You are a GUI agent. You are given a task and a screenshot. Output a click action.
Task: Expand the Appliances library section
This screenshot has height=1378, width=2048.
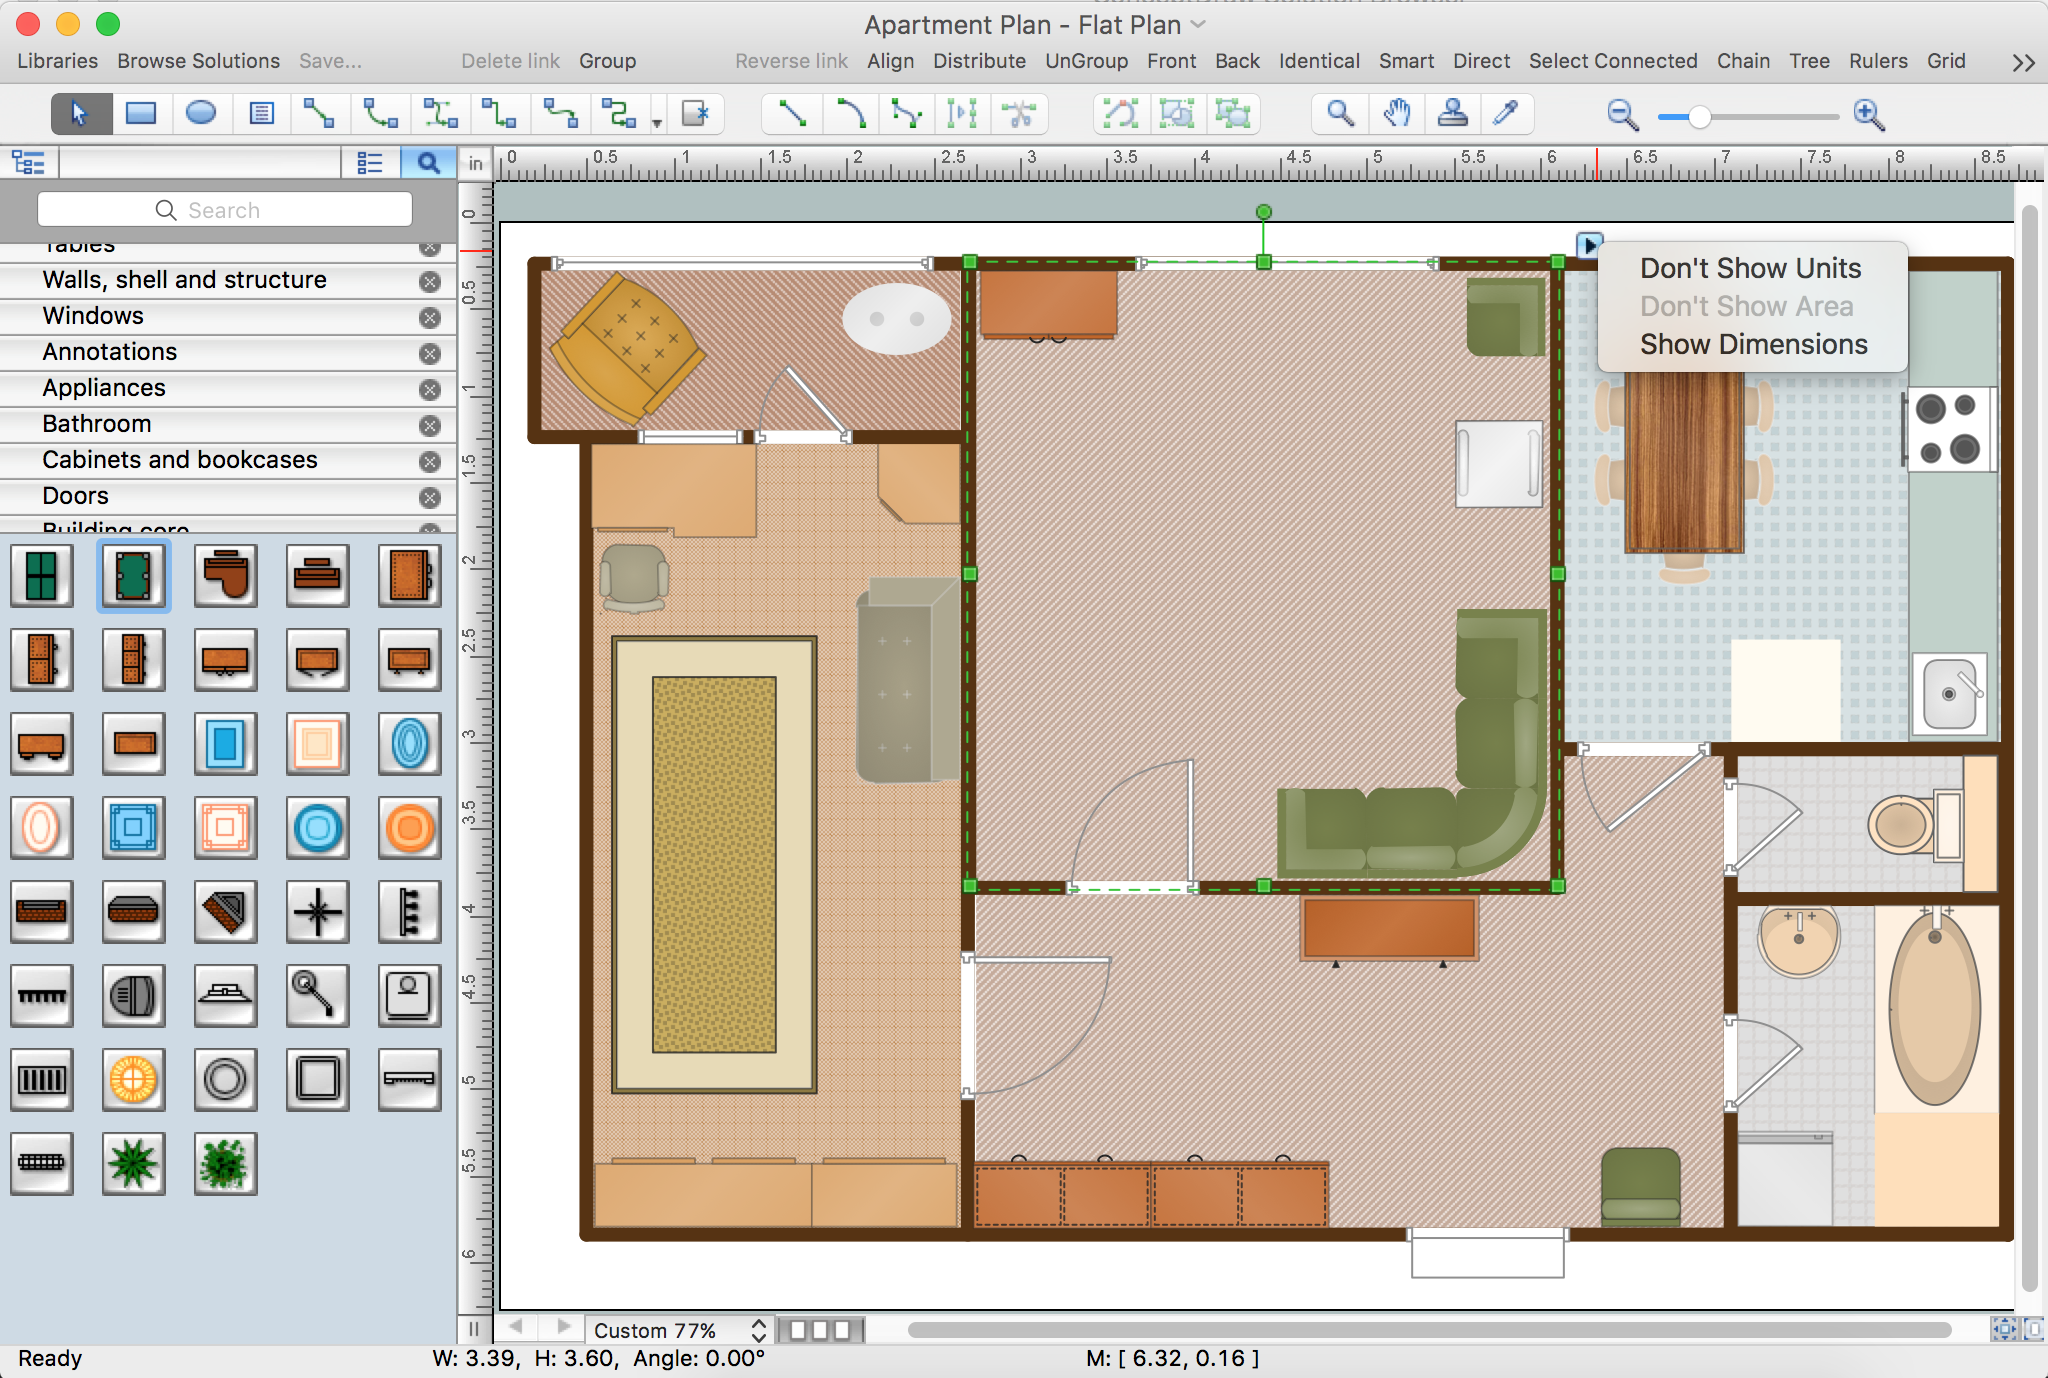(x=105, y=388)
